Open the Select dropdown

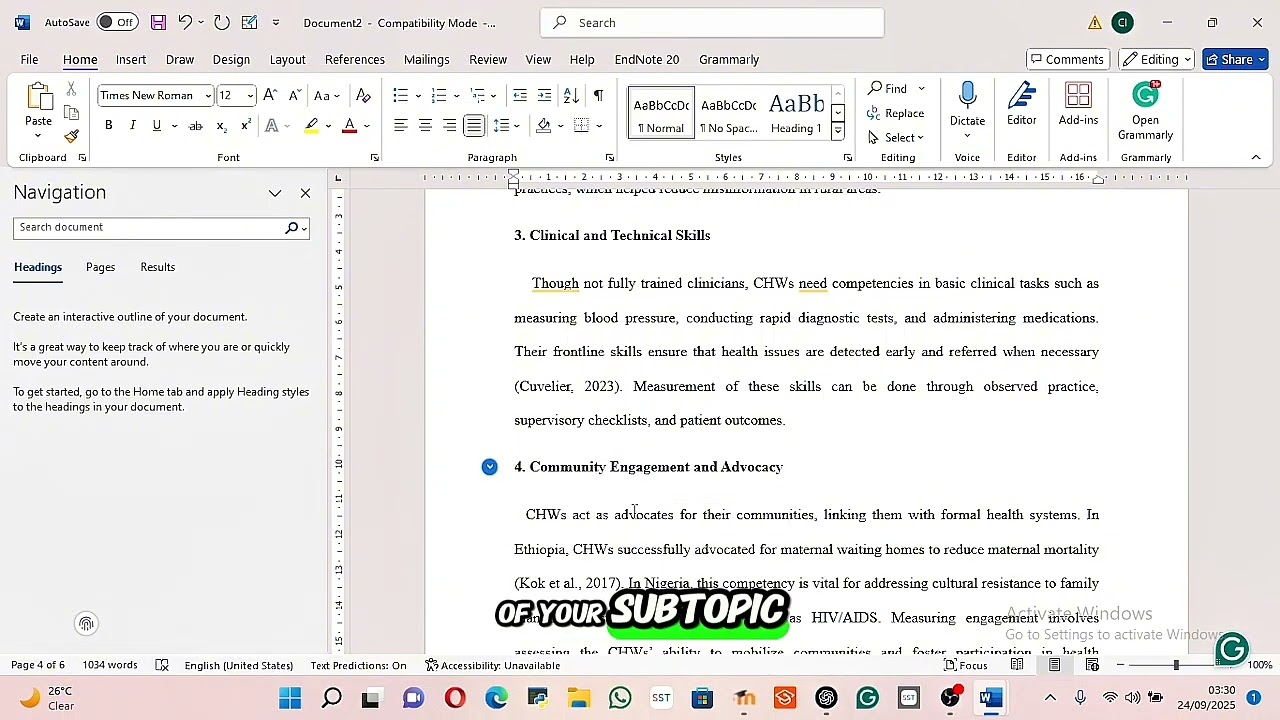point(896,137)
